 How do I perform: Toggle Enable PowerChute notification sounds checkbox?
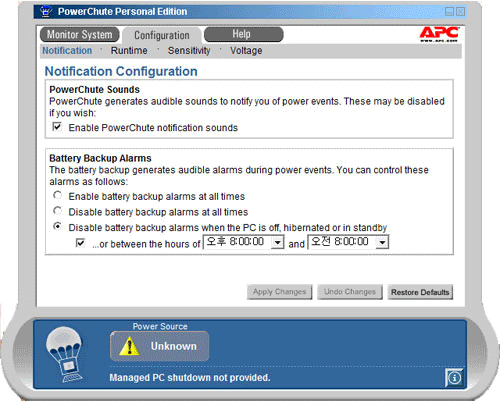tap(57, 127)
